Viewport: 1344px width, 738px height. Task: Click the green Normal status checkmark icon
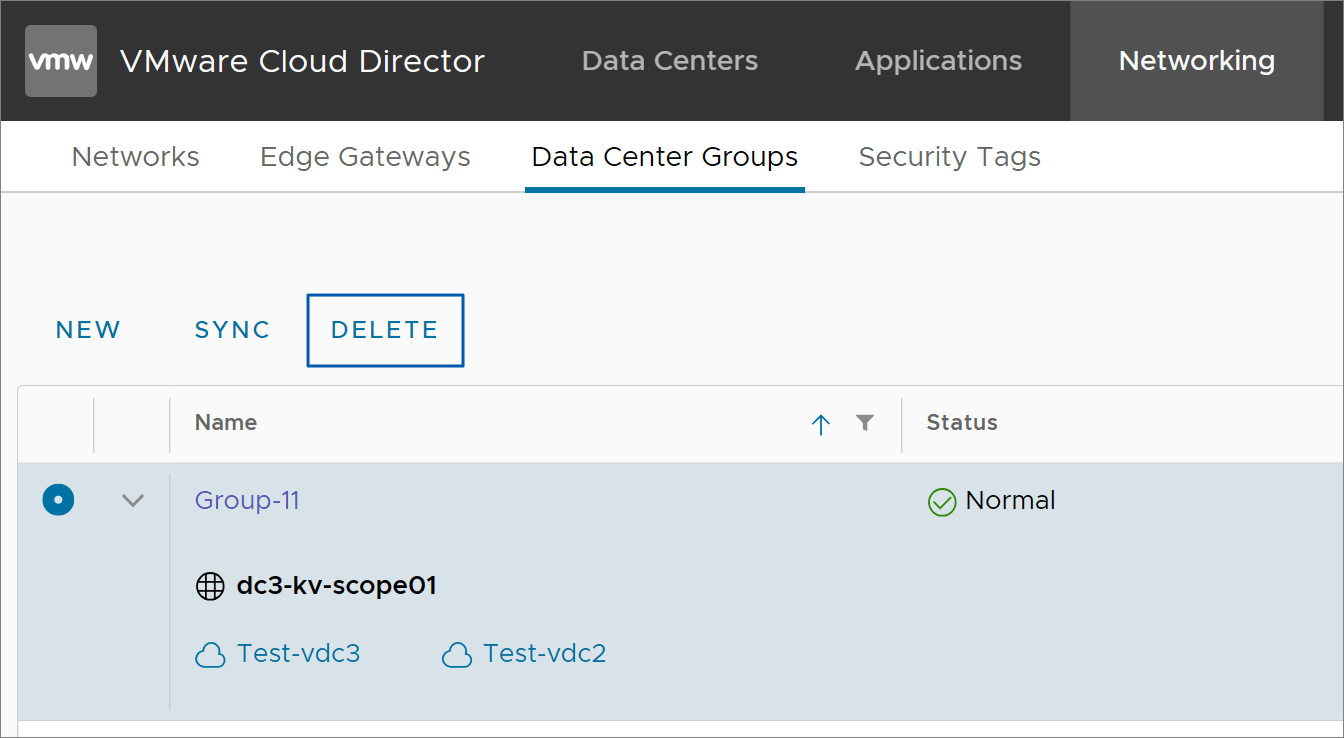(x=942, y=501)
